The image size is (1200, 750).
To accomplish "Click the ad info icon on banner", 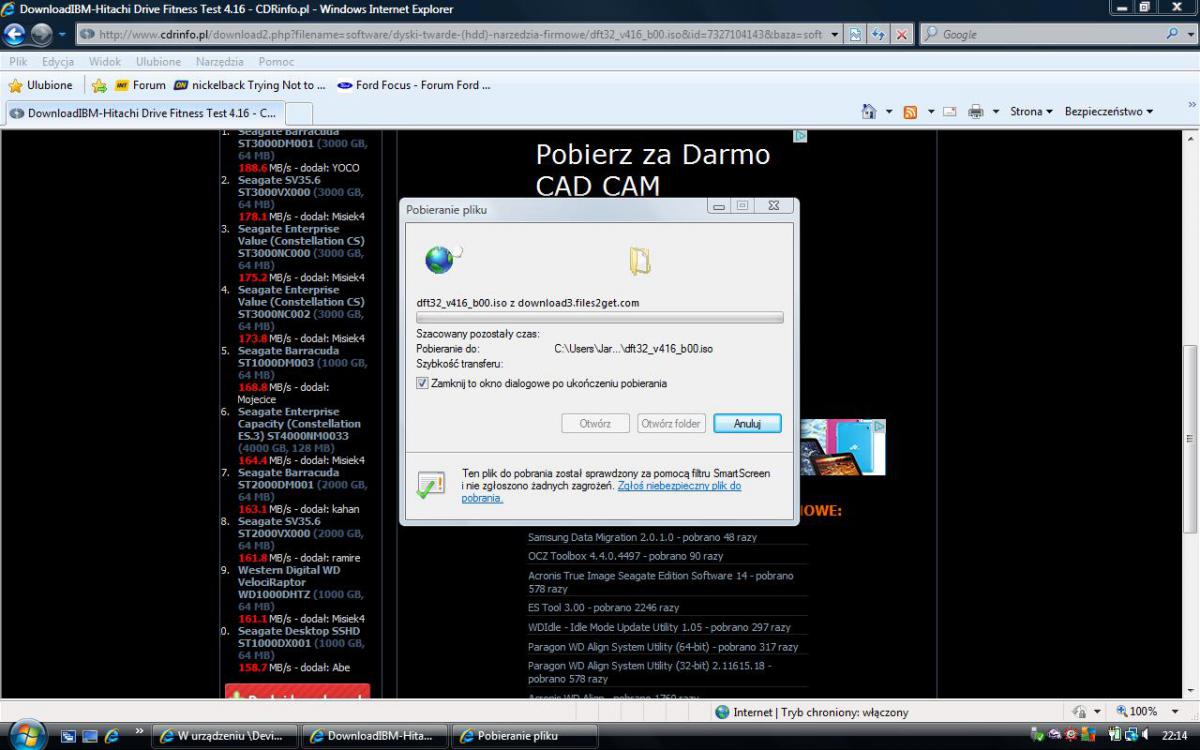I will tap(800, 136).
